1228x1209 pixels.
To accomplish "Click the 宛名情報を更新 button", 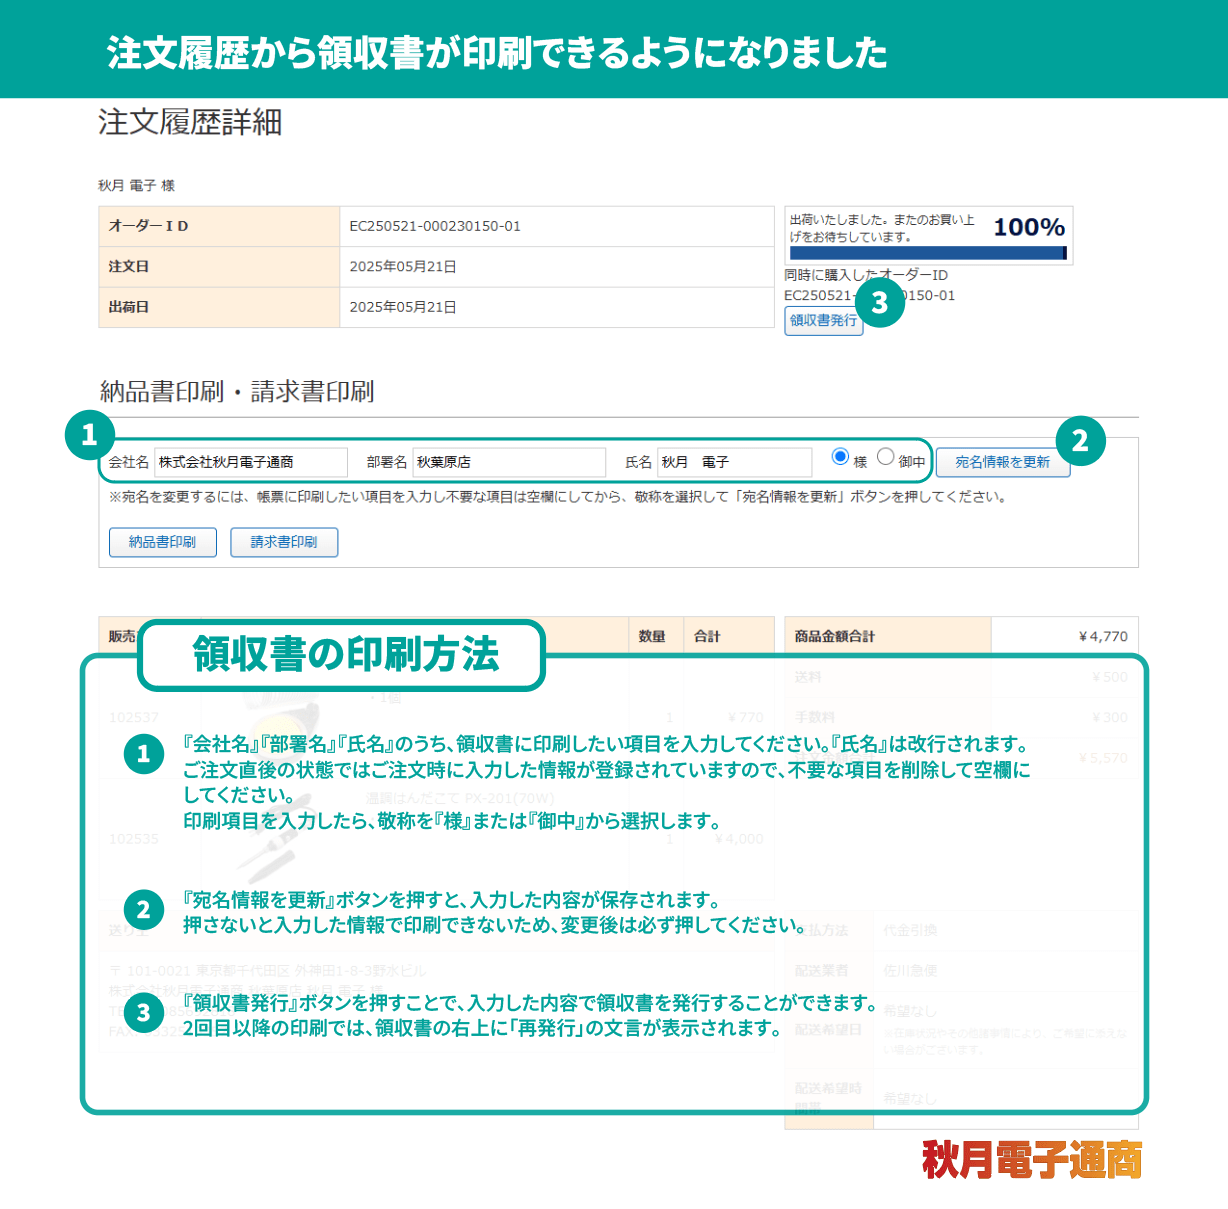I will (1003, 462).
